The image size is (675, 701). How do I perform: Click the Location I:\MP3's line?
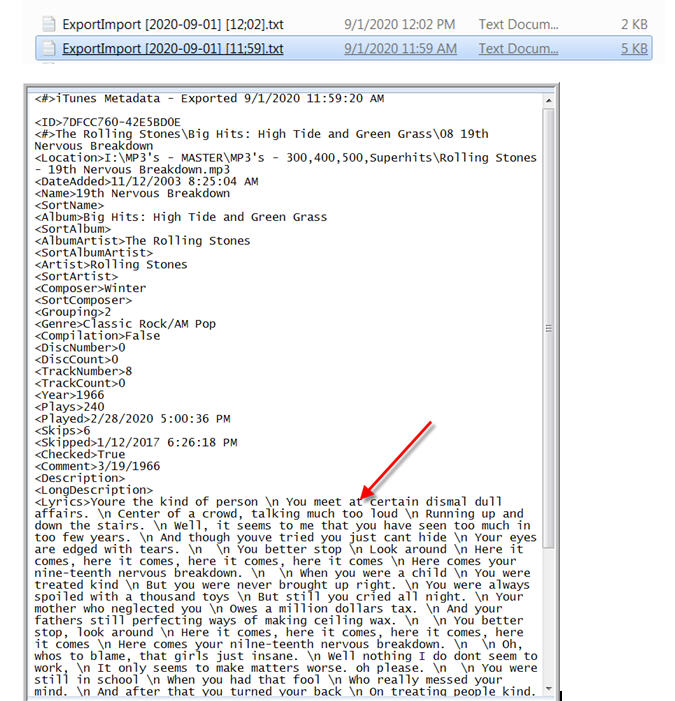pyautogui.click(x=286, y=164)
